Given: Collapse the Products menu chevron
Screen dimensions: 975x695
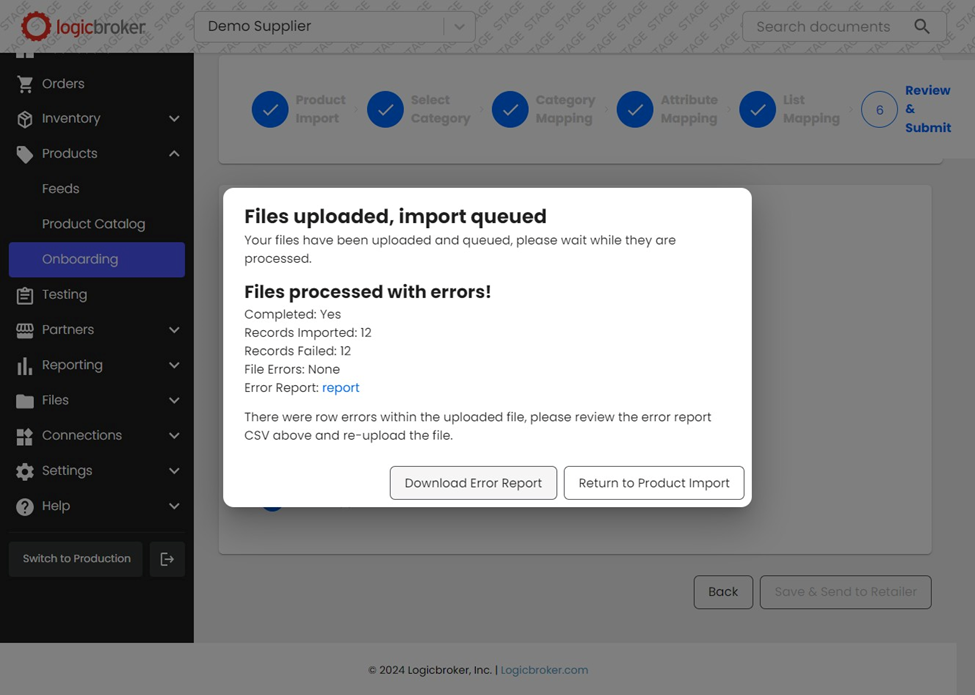Looking at the screenshot, I should coord(174,154).
